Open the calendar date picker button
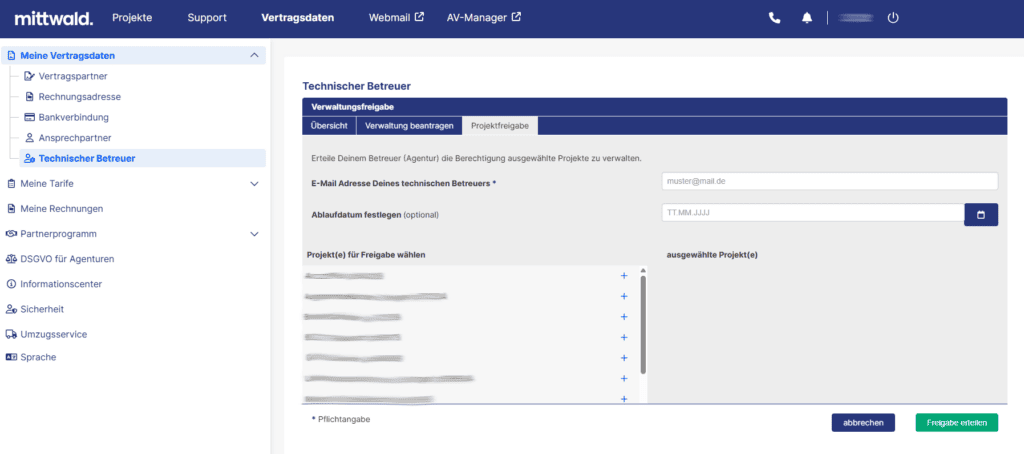1024x454 pixels. point(981,214)
